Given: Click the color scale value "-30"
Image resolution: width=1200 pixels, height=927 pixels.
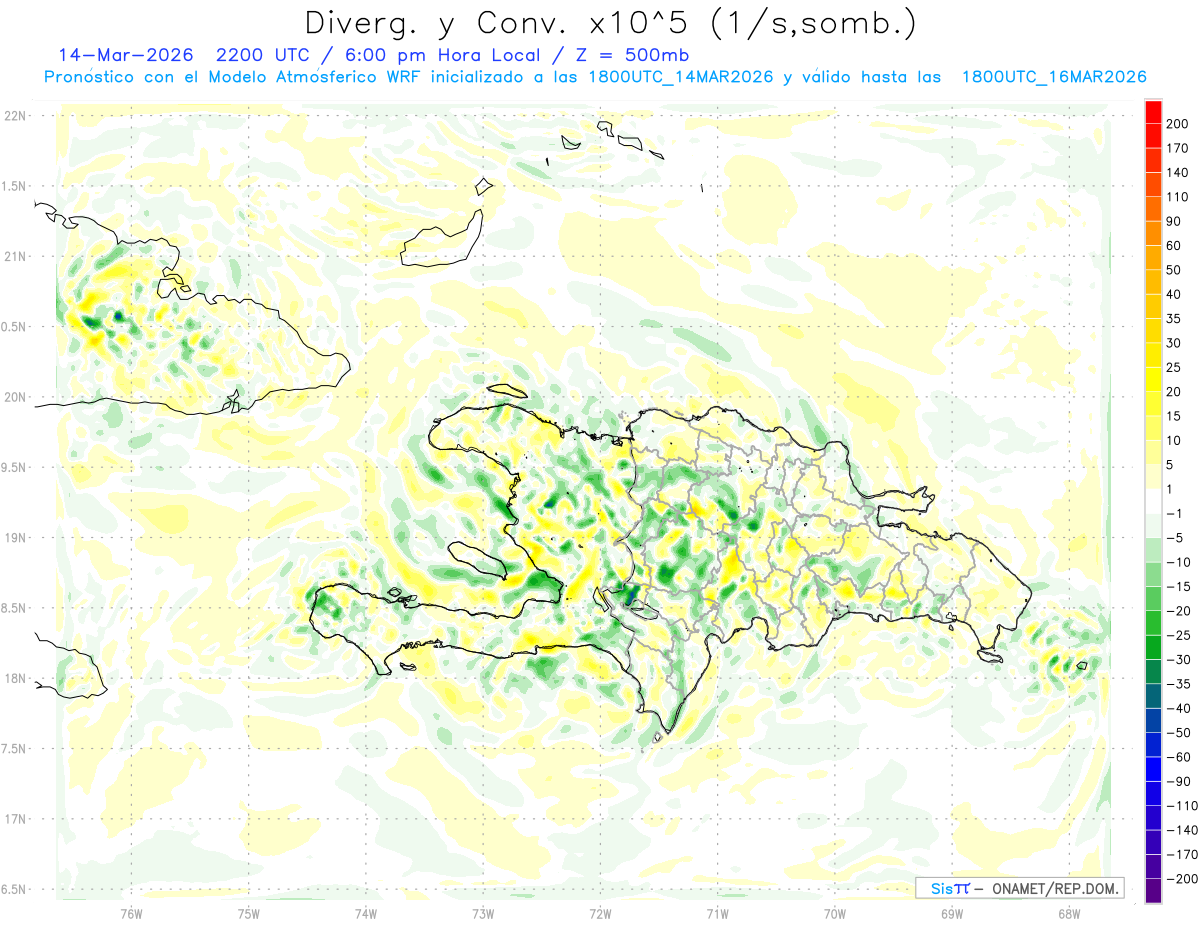Looking at the screenshot, I should point(1180,659).
